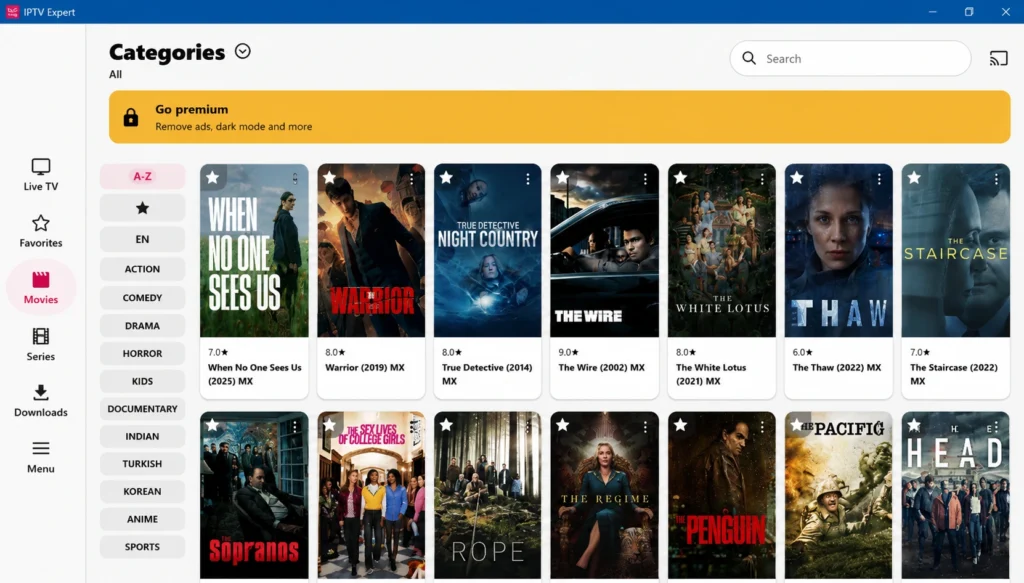Click The White Lotus (2021) MX title

click(711, 374)
